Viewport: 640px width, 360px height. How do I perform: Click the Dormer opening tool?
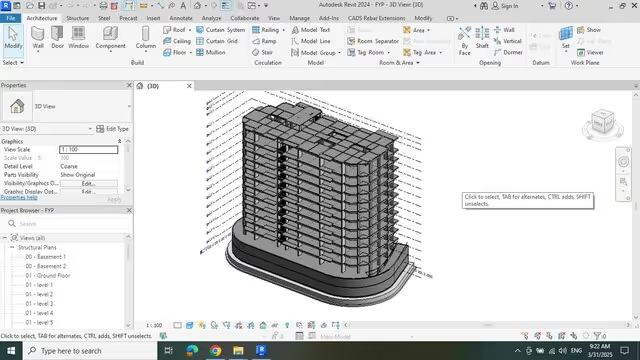[508, 52]
